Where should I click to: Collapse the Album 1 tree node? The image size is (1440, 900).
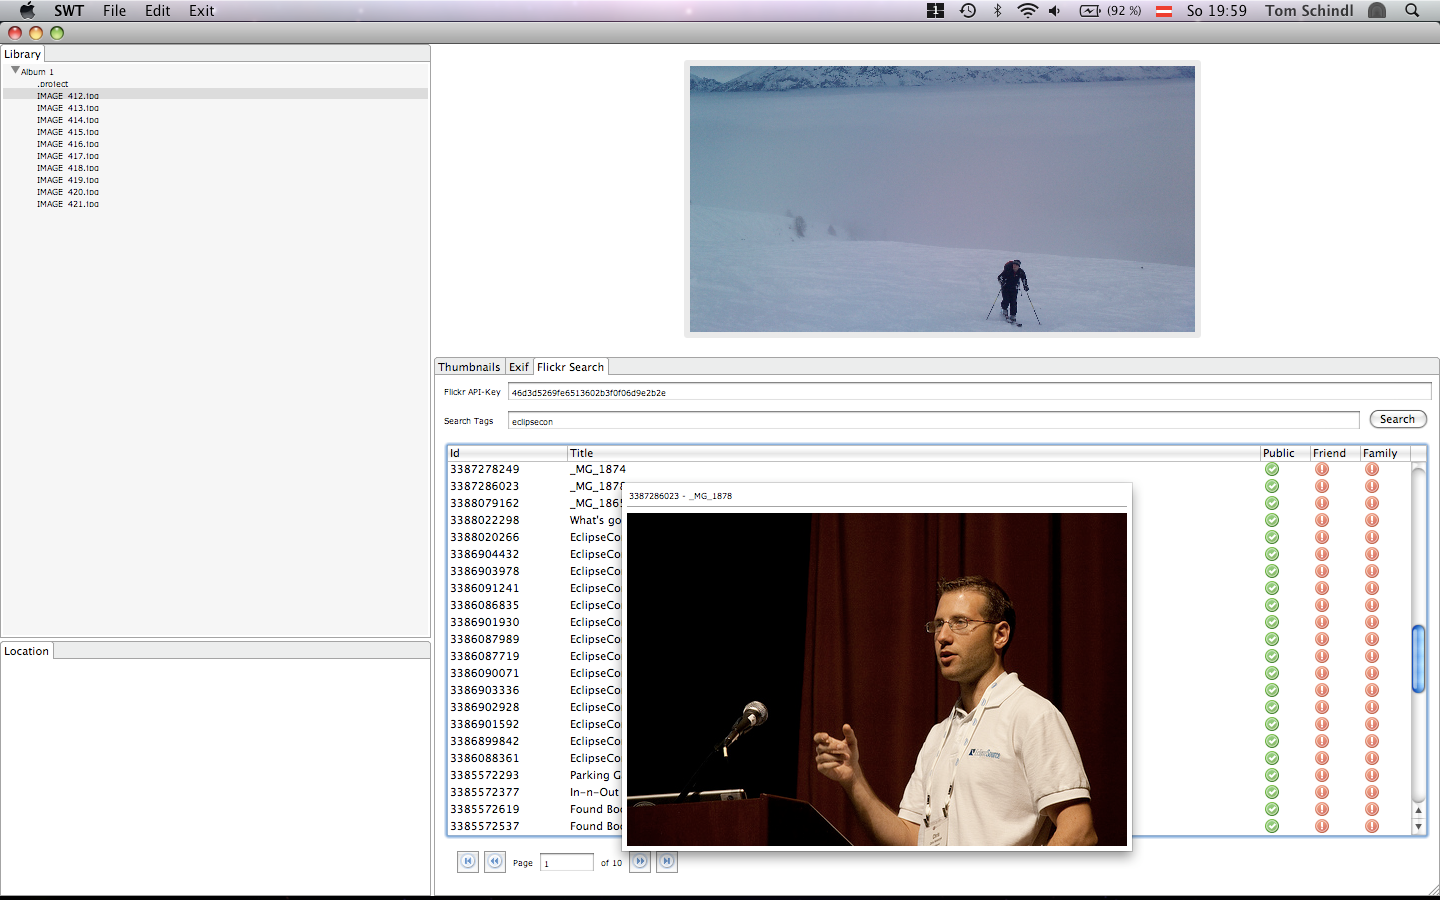coord(15,71)
